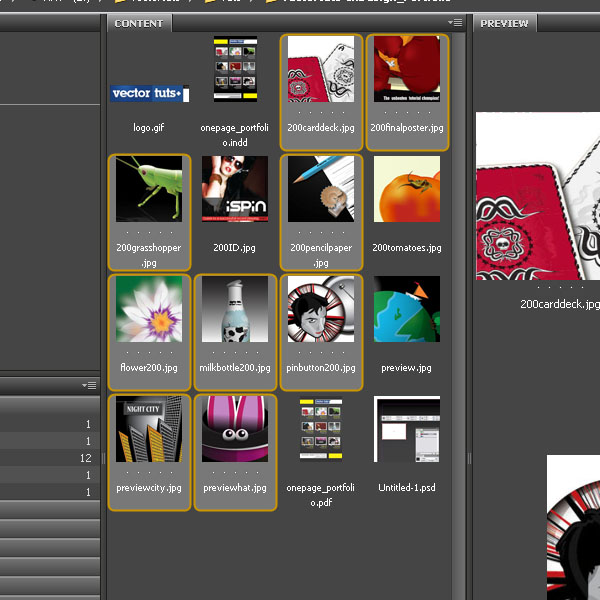The image size is (600, 600).
Task: Click the logo.gif filename label
Action: coord(149,128)
